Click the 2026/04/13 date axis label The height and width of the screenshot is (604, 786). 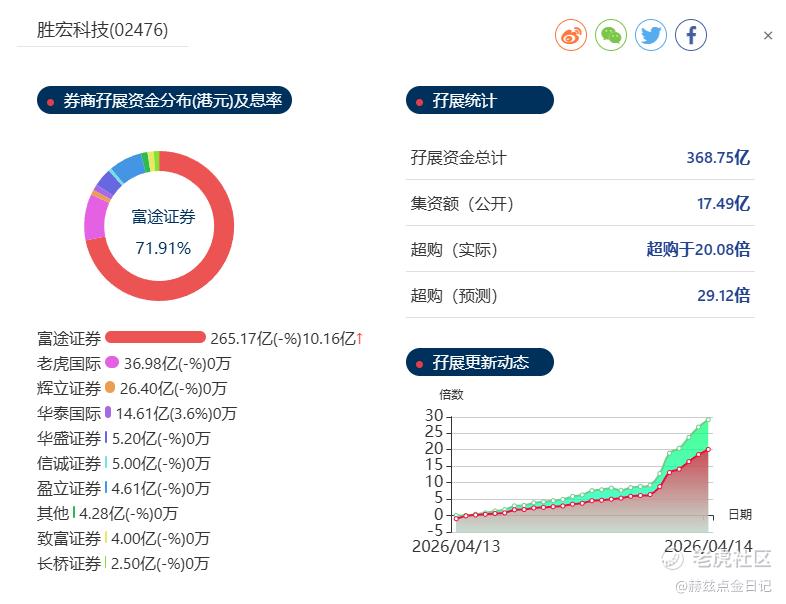[456, 546]
